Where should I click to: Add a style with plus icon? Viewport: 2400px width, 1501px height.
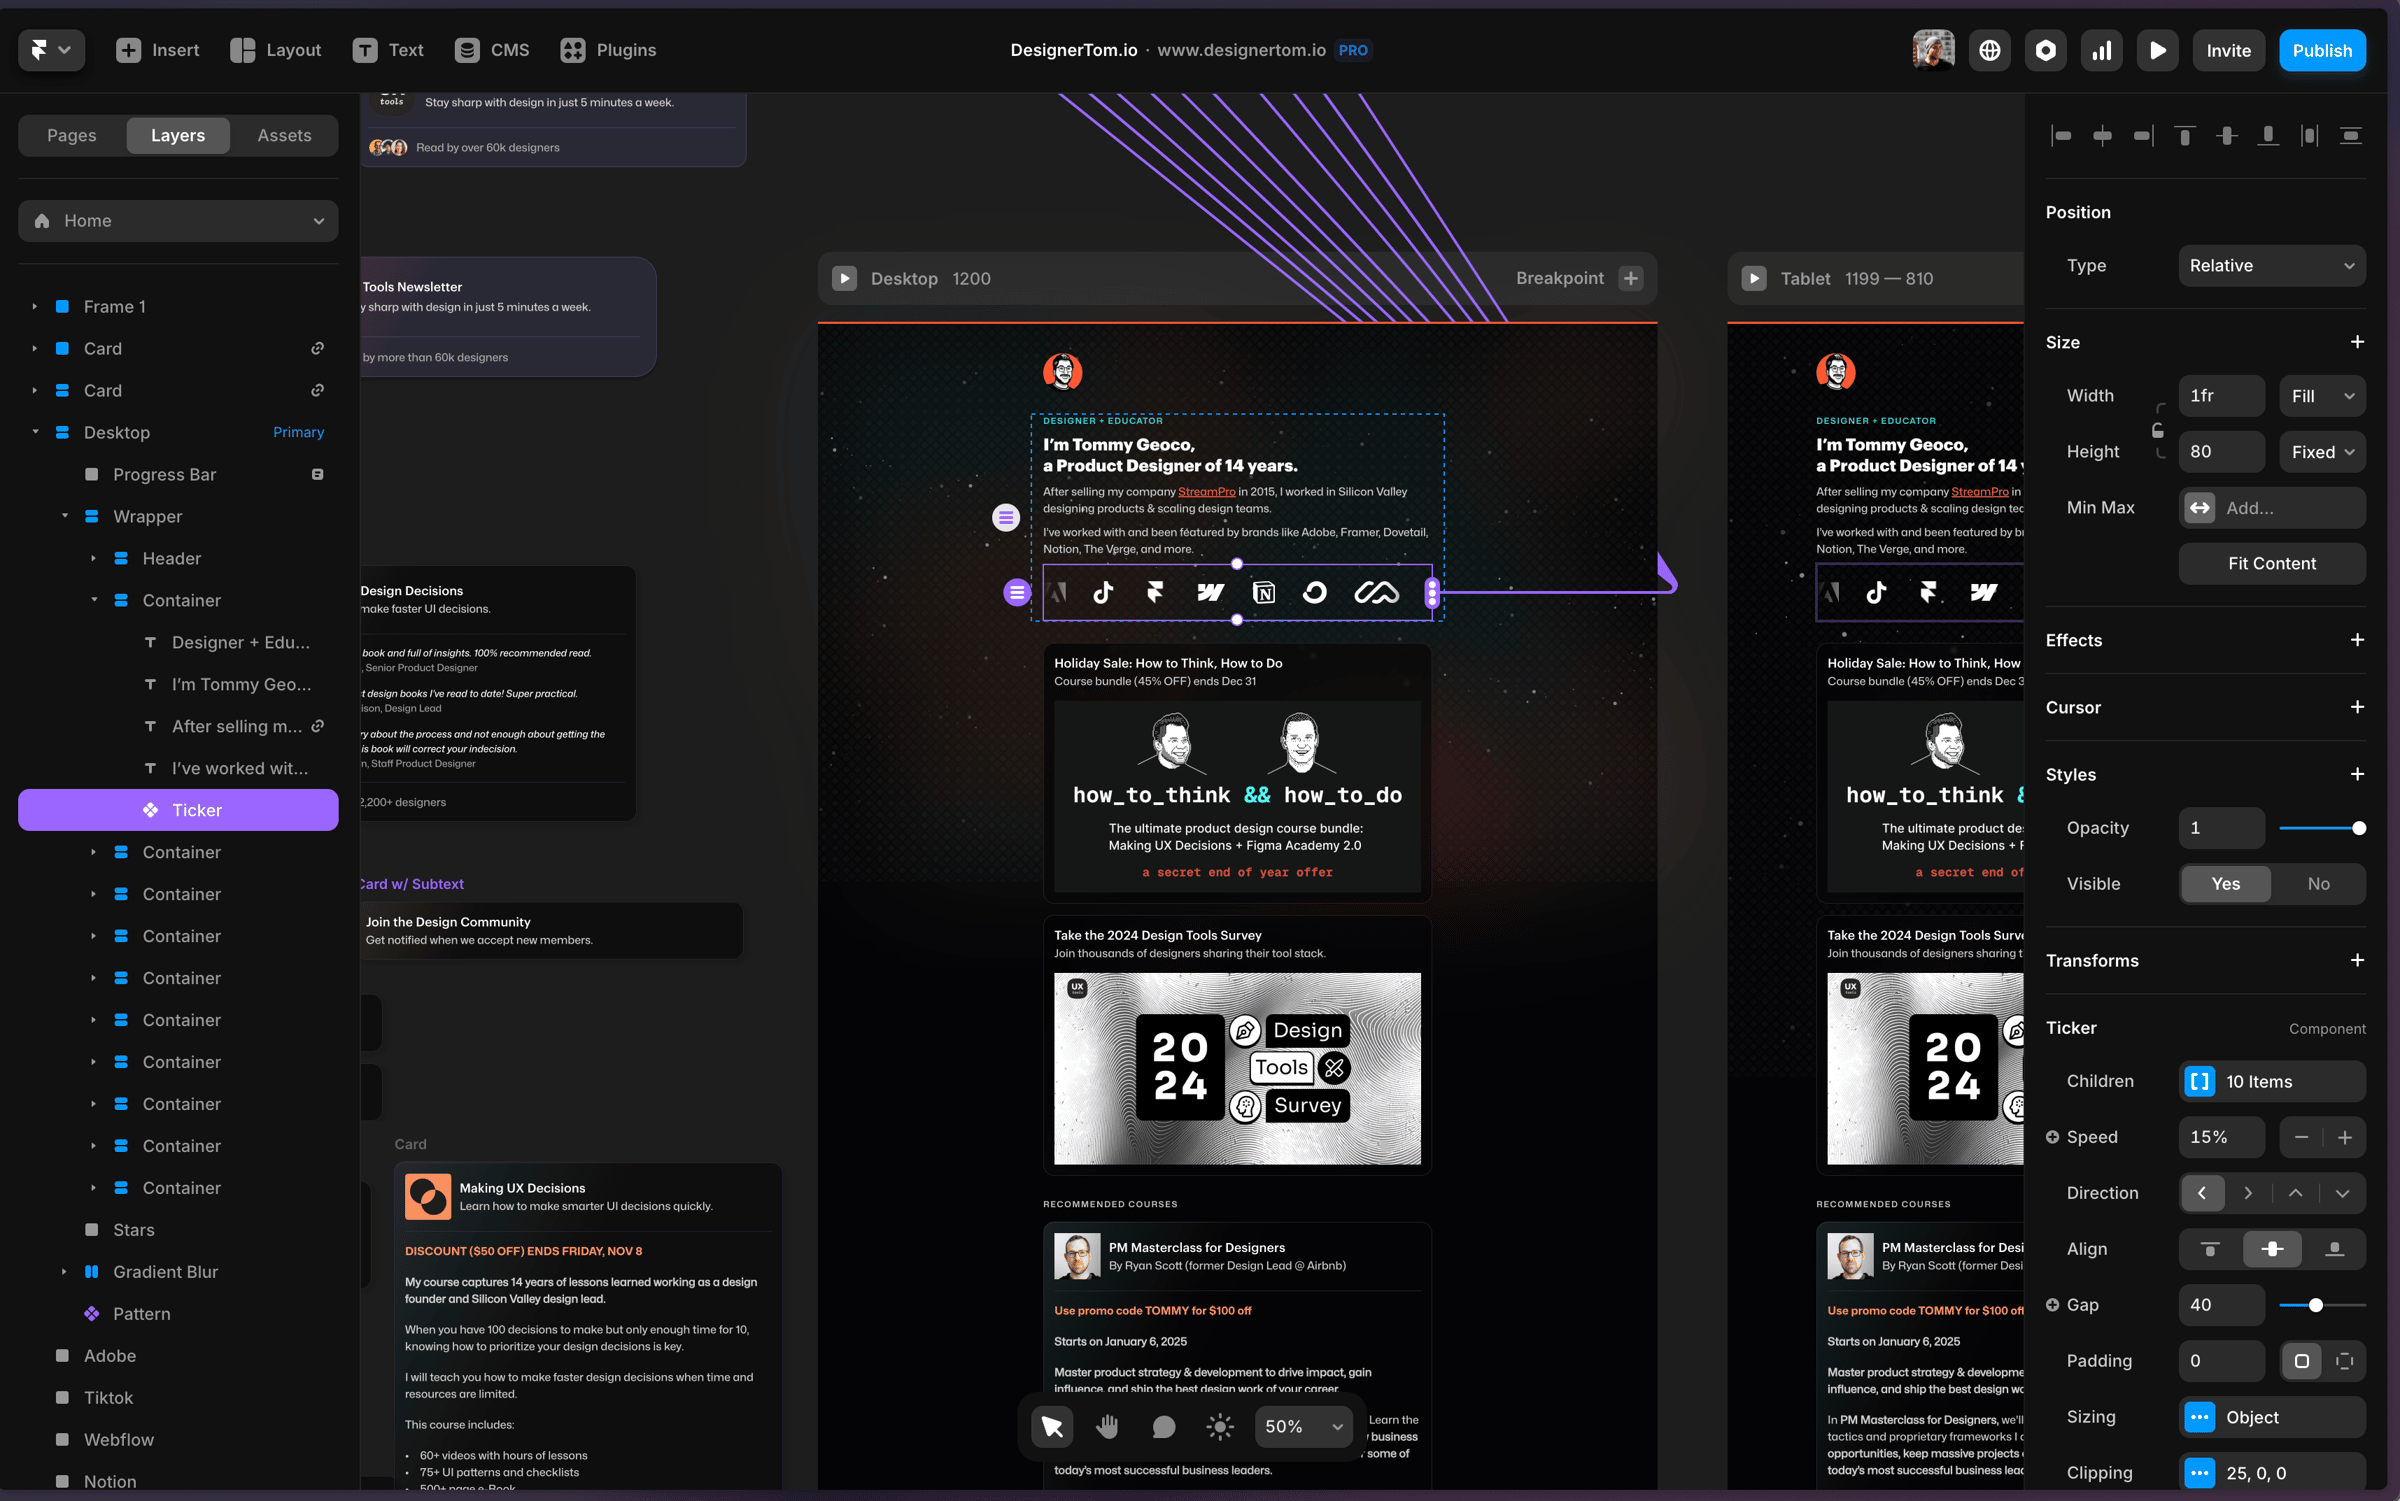pyautogui.click(x=2357, y=774)
